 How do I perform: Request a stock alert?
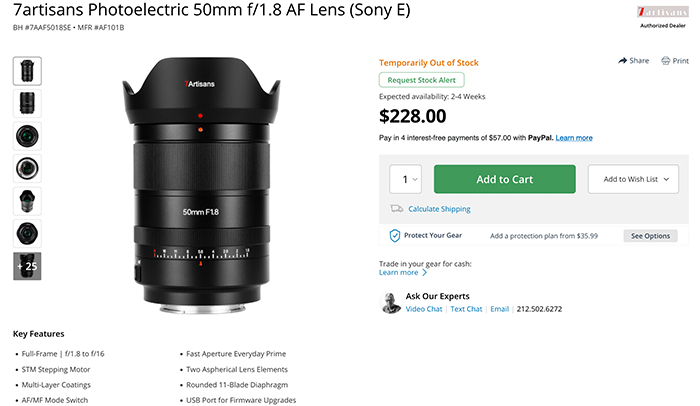pyautogui.click(x=421, y=80)
